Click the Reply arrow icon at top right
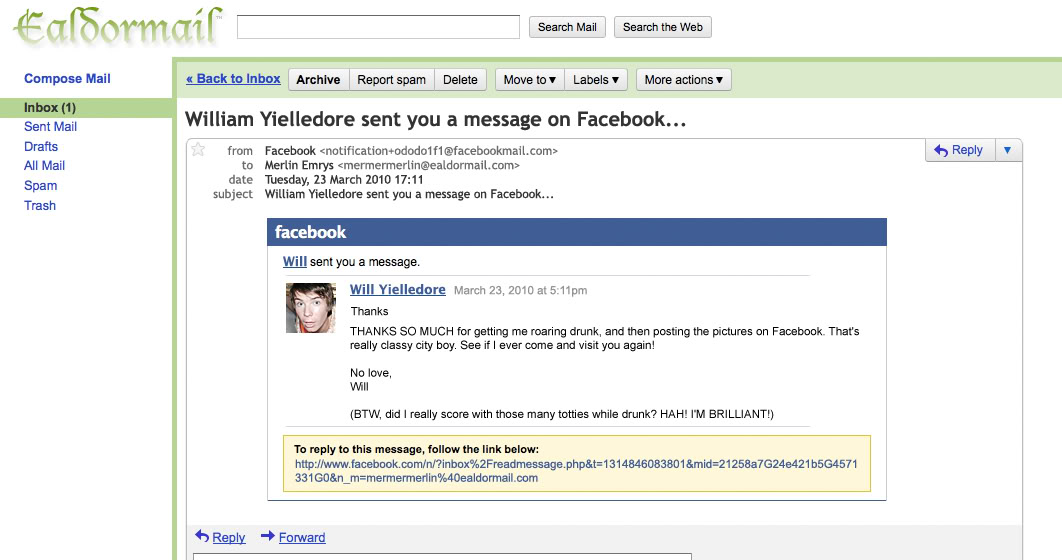Viewport: 1062px width, 560px height. coord(941,150)
